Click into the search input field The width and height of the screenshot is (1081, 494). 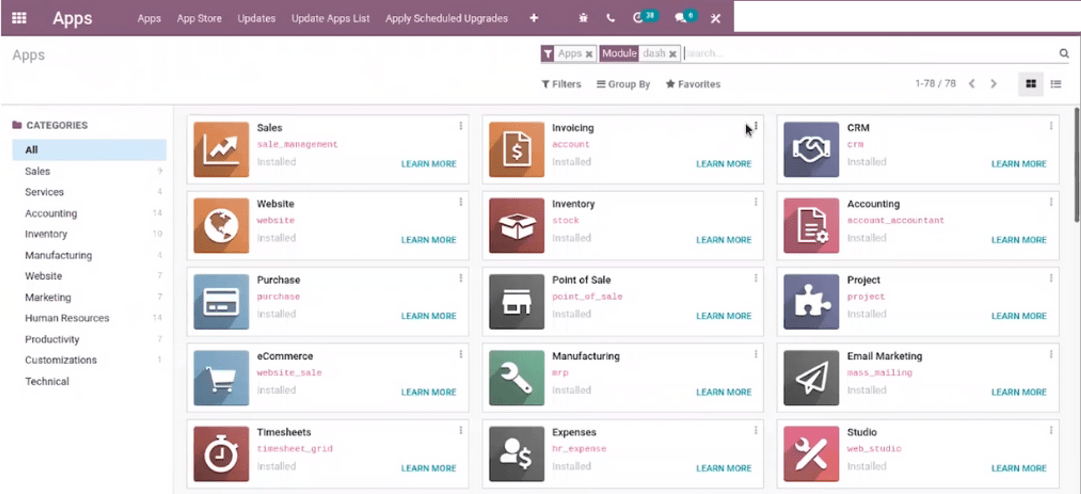point(869,53)
